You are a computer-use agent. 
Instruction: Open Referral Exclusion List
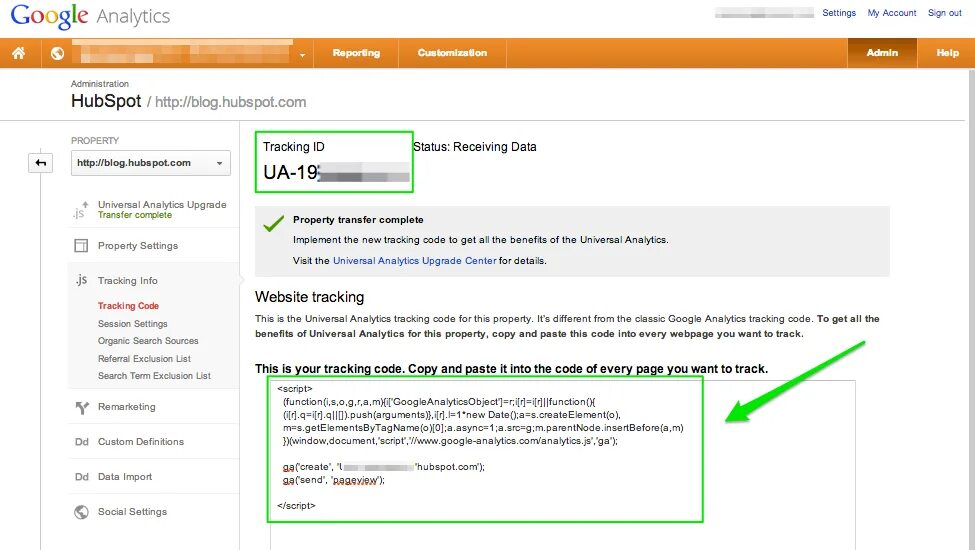[x=144, y=359]
